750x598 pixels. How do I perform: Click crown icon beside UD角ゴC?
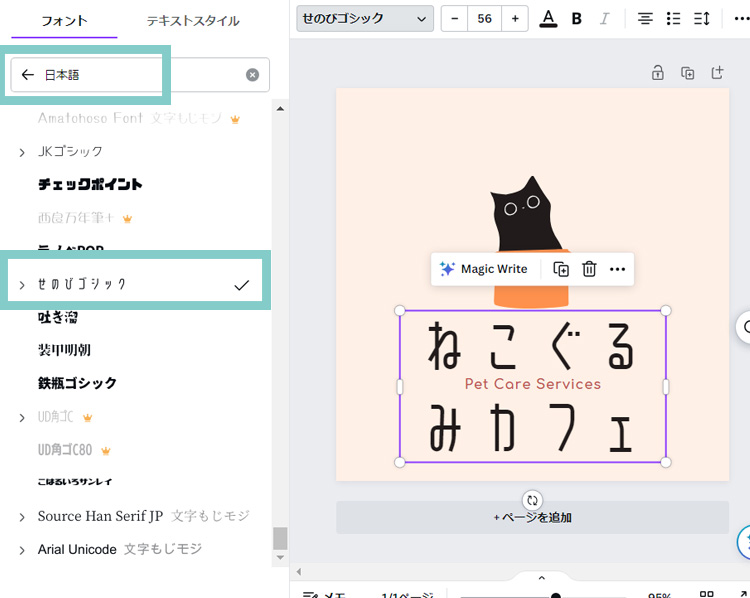click(88, 418)
